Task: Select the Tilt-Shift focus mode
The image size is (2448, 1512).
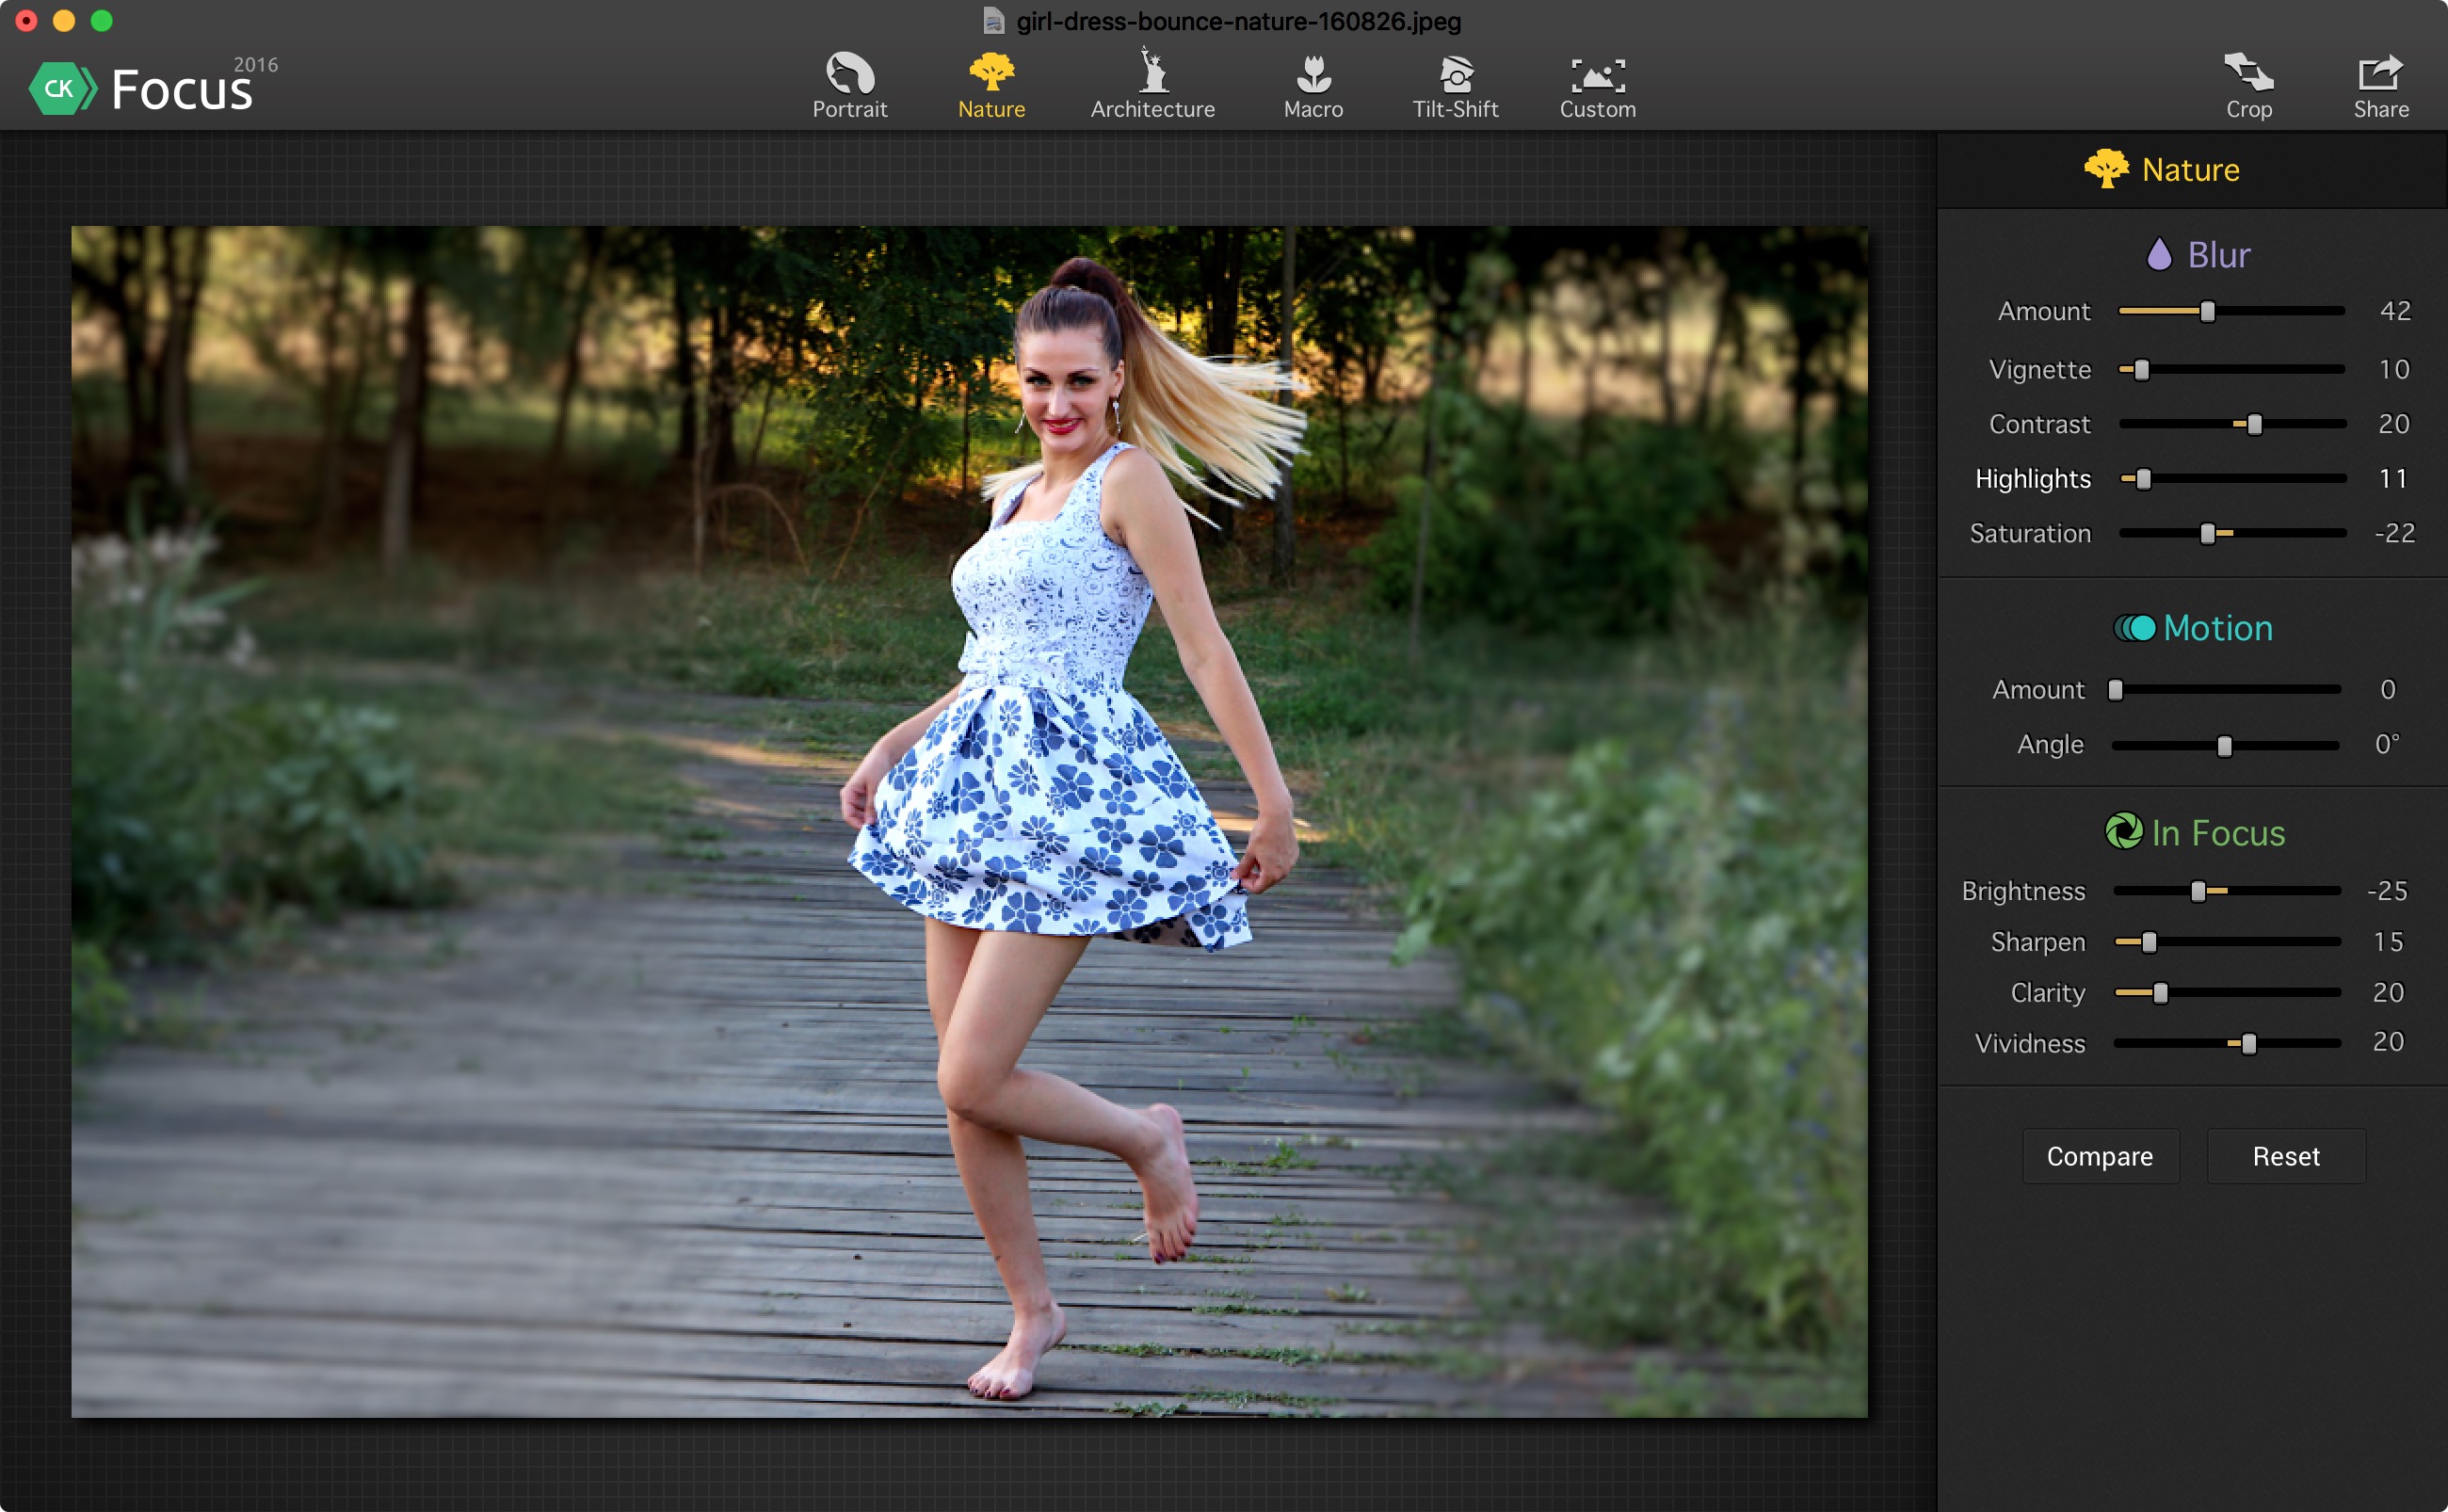Action: (1457, 86)
